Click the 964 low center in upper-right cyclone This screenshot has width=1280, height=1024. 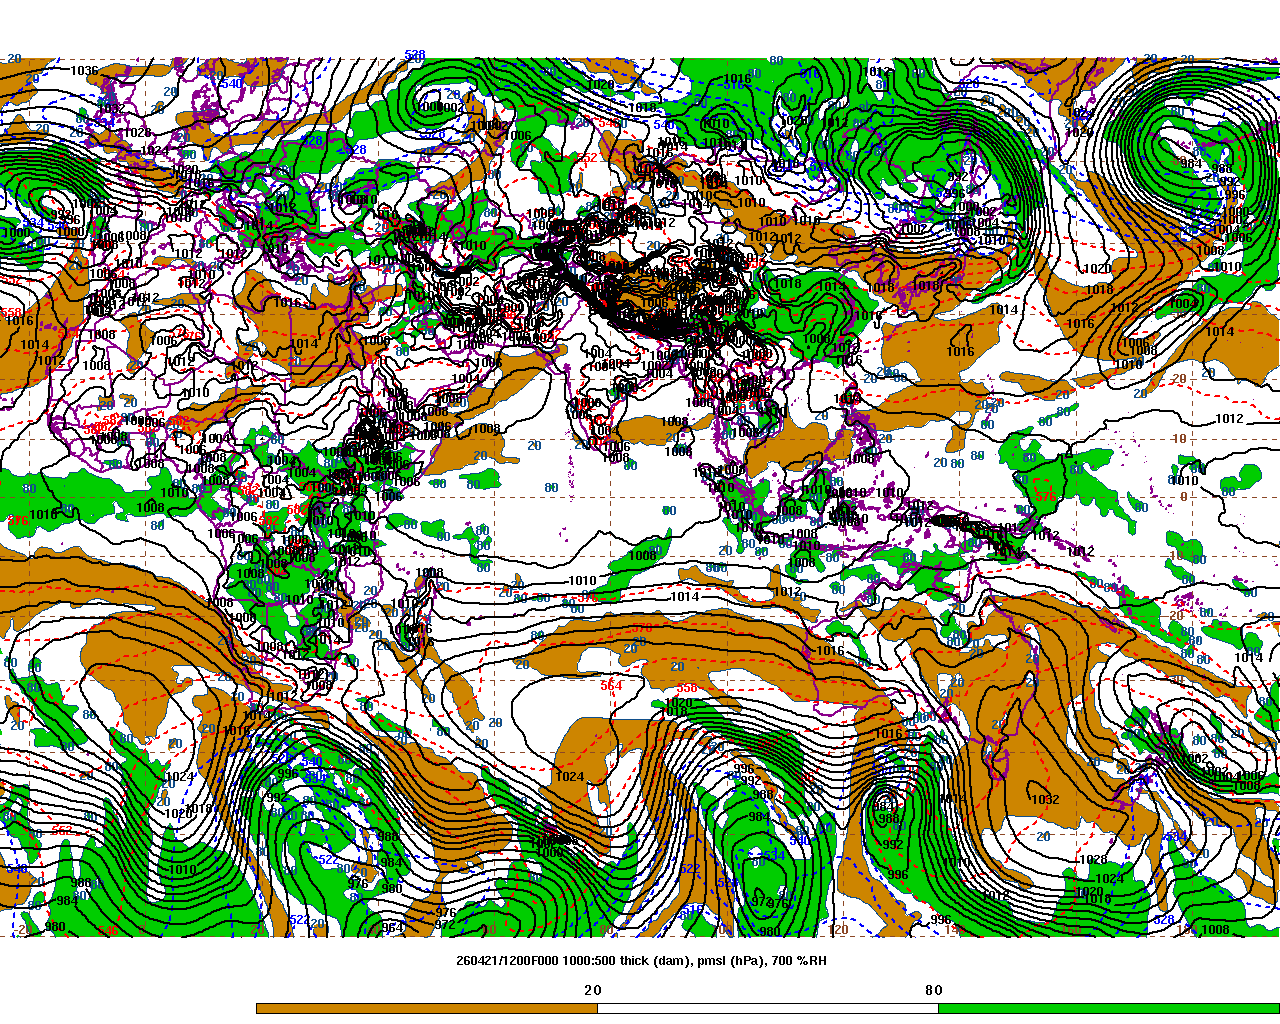(1191, 163)
